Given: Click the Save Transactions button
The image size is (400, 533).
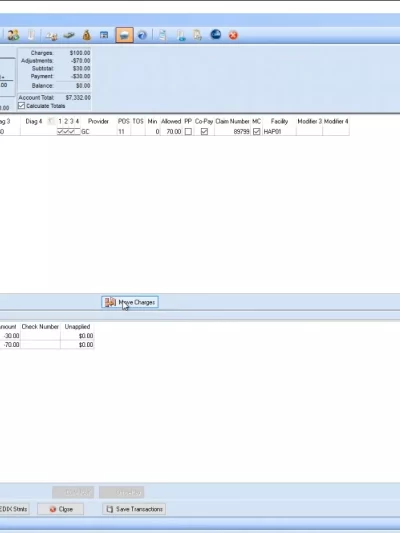Looking at the screenshot, I should pyautogui.click(x=134, y=509).
